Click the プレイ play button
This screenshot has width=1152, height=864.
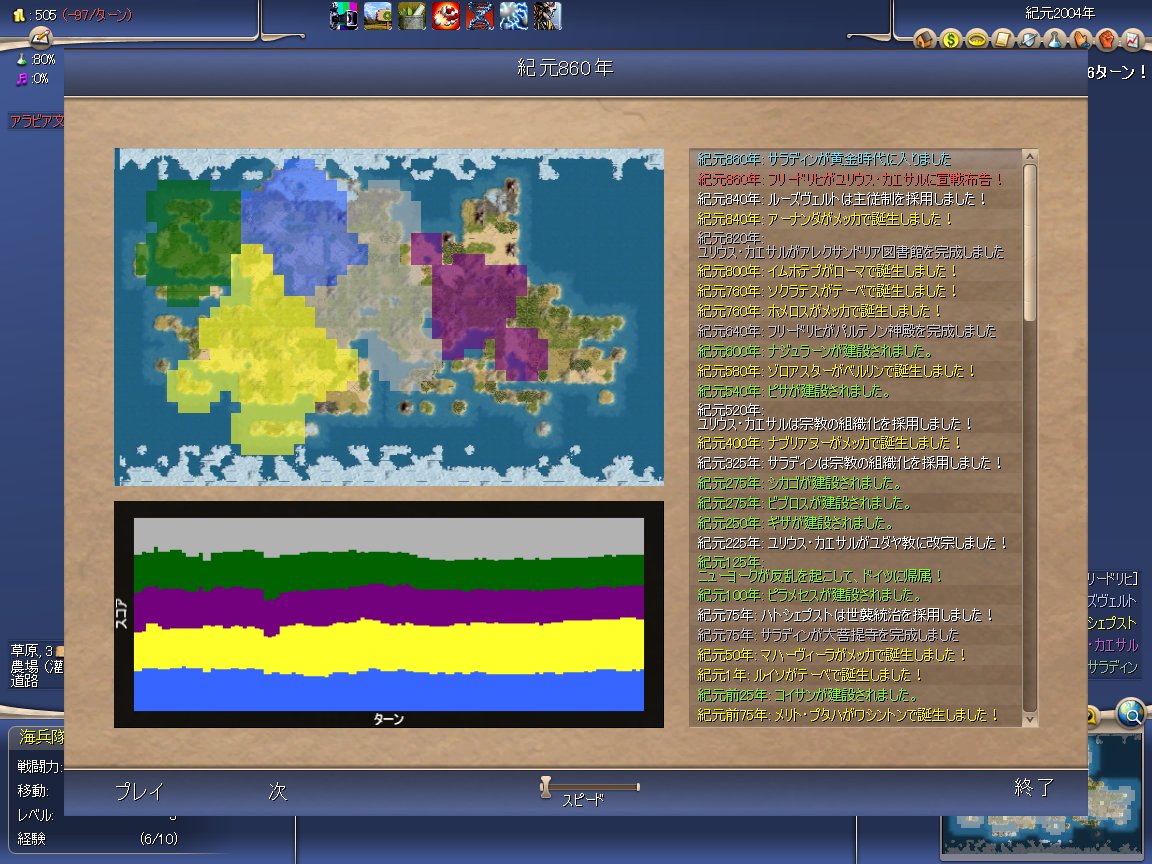[x=139, y=791]
